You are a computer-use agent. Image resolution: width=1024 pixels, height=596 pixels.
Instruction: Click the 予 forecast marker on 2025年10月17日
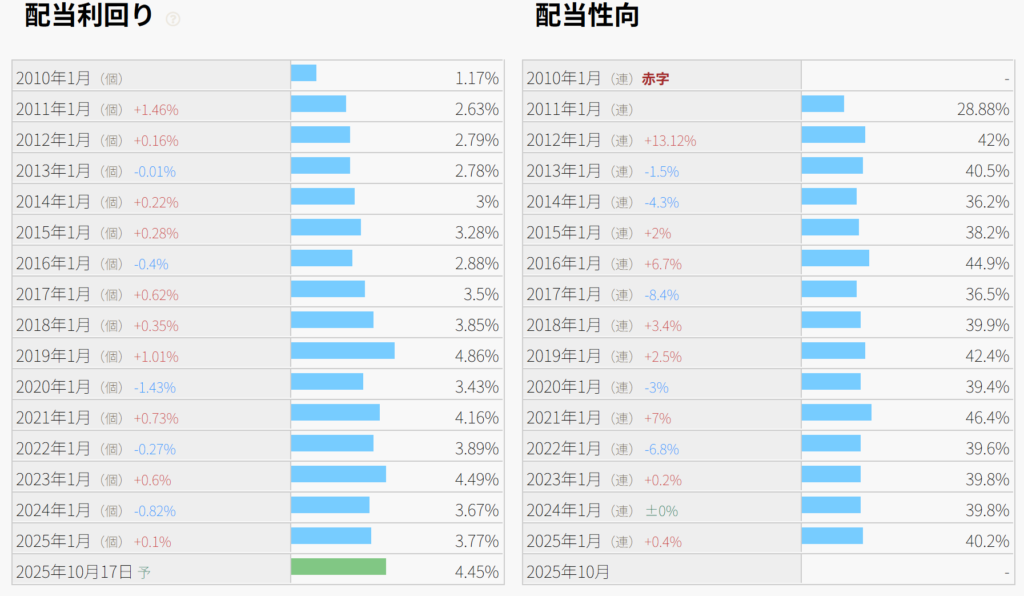[144, 573]
